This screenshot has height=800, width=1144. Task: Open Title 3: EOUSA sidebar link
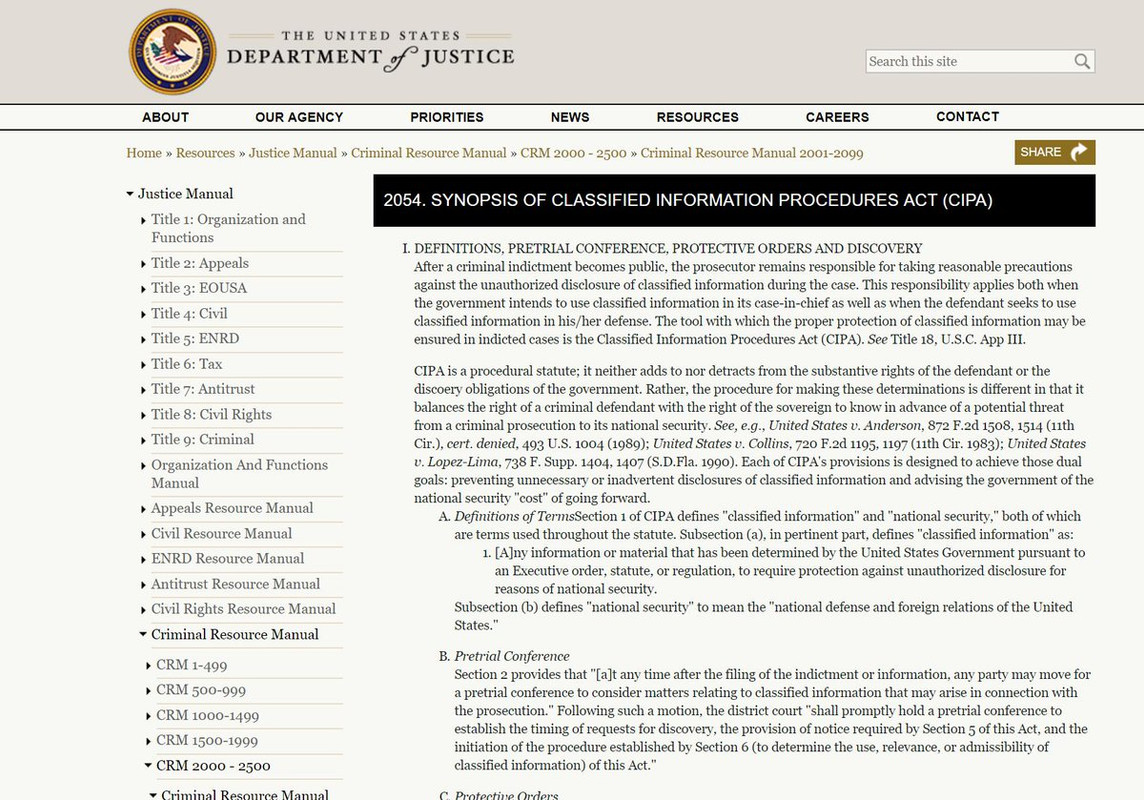(x=198, y=288)
